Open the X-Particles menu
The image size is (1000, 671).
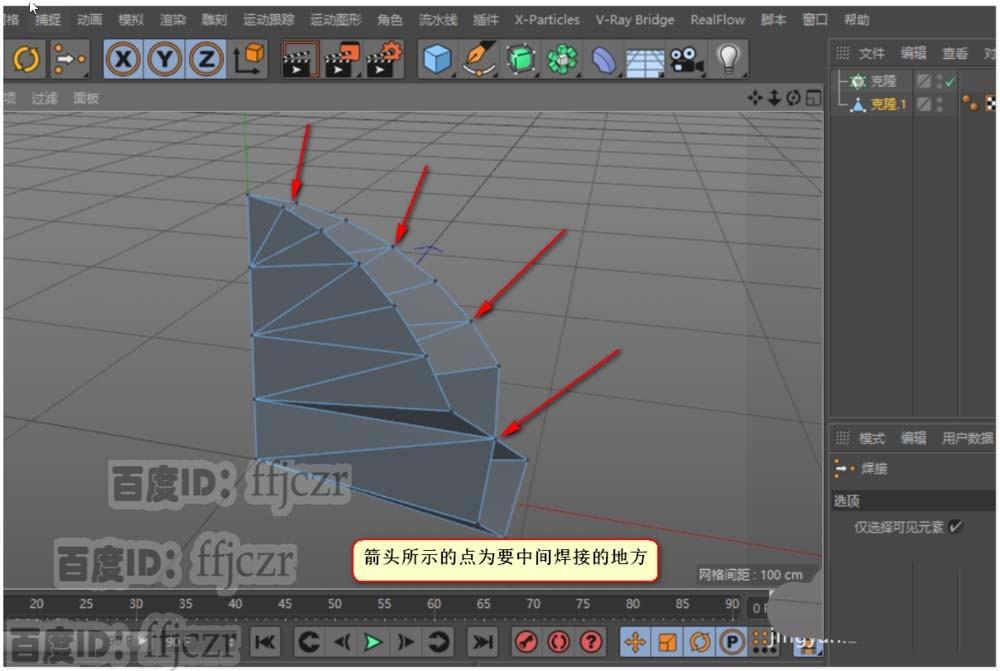[x=547, y=19]
